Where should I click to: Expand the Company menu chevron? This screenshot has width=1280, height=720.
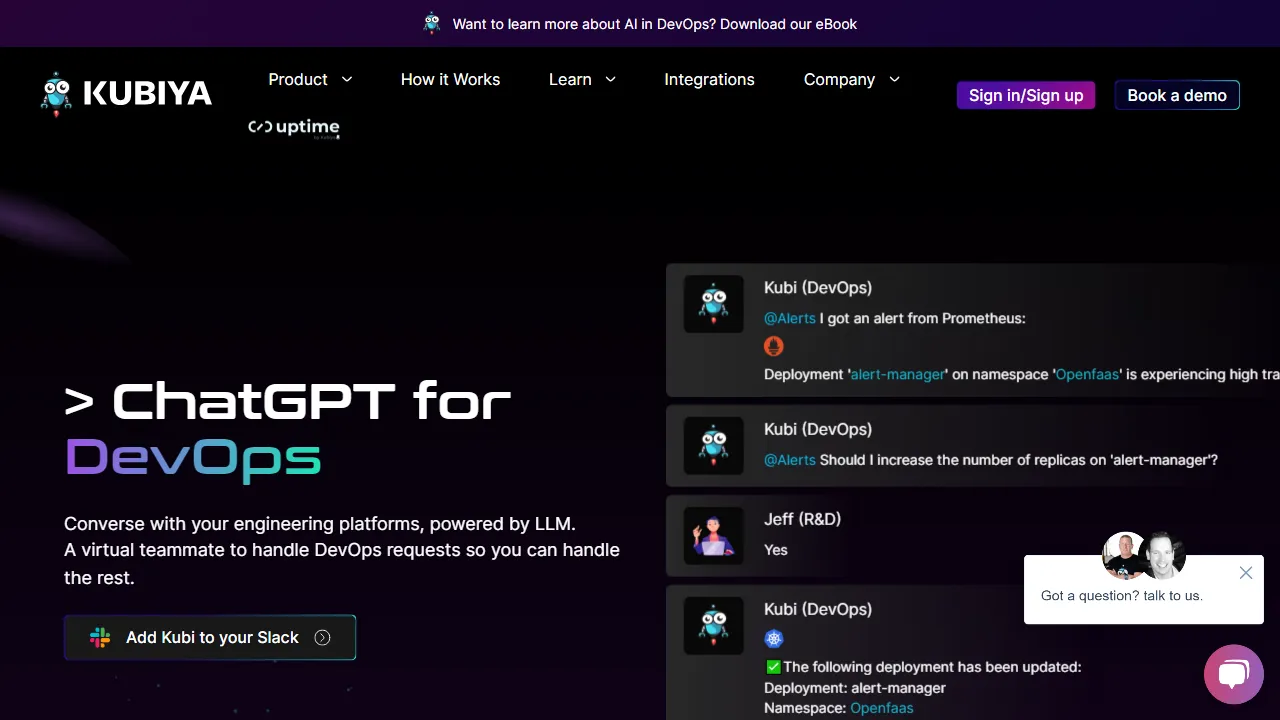(894, 79)
